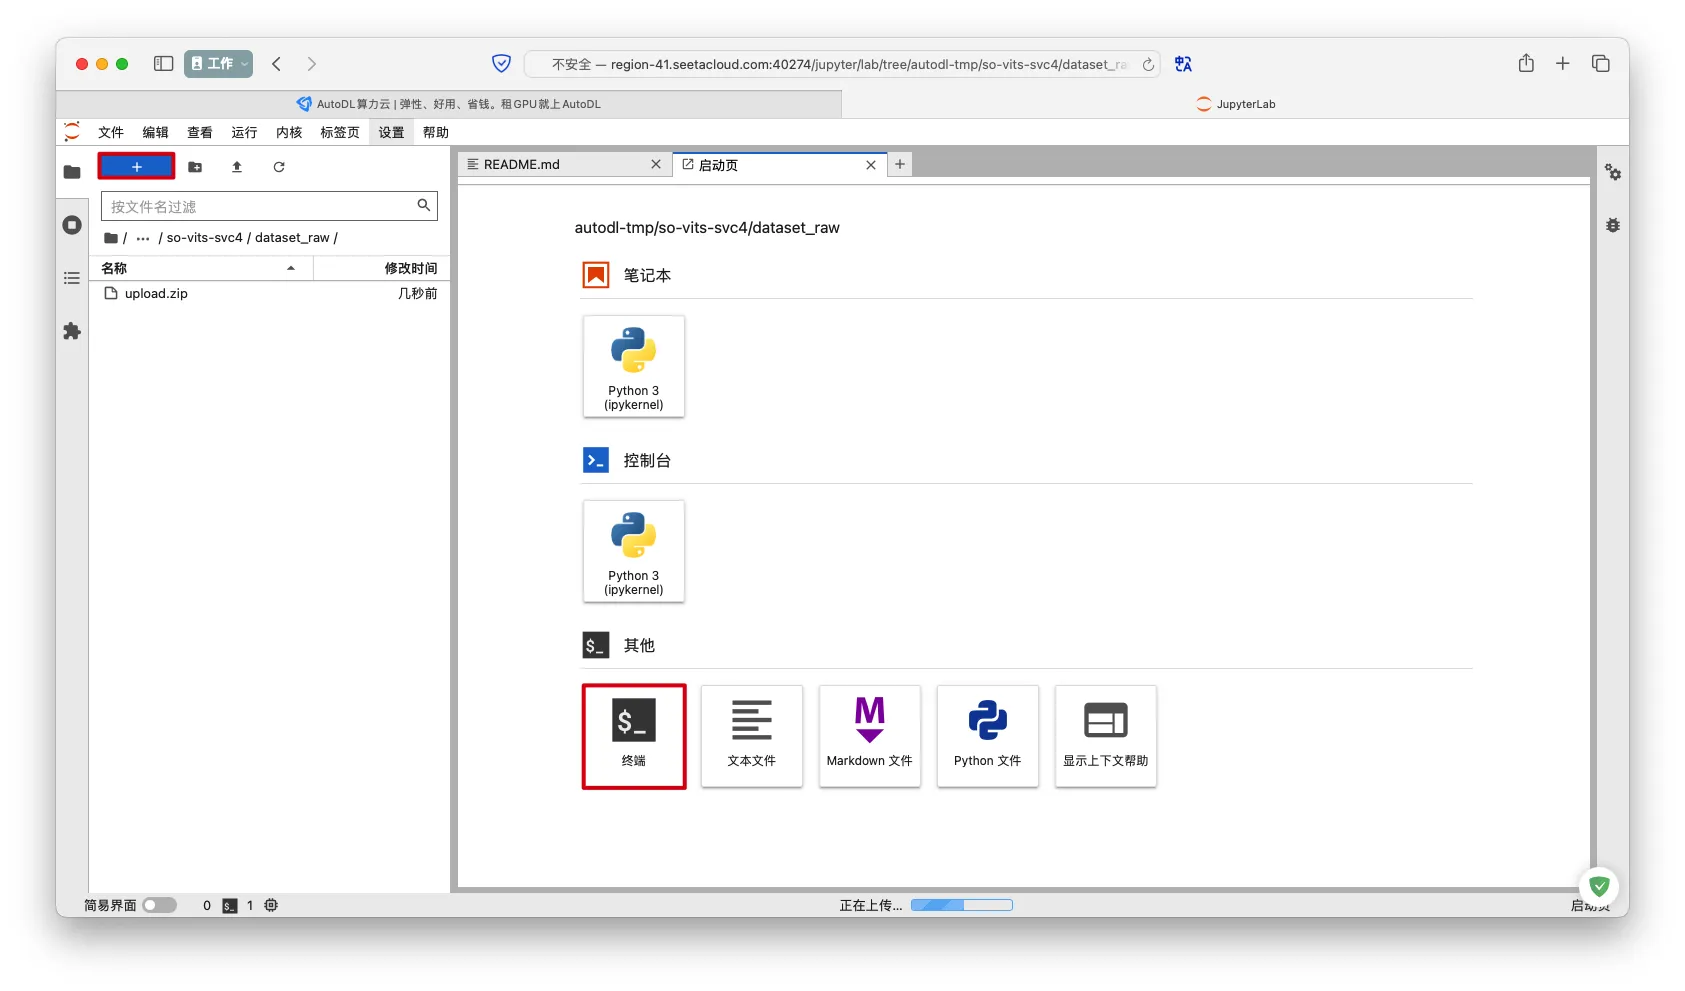Open the property inspector gears icon
Screen dimensions: 1685x991
coord(1612,172)
